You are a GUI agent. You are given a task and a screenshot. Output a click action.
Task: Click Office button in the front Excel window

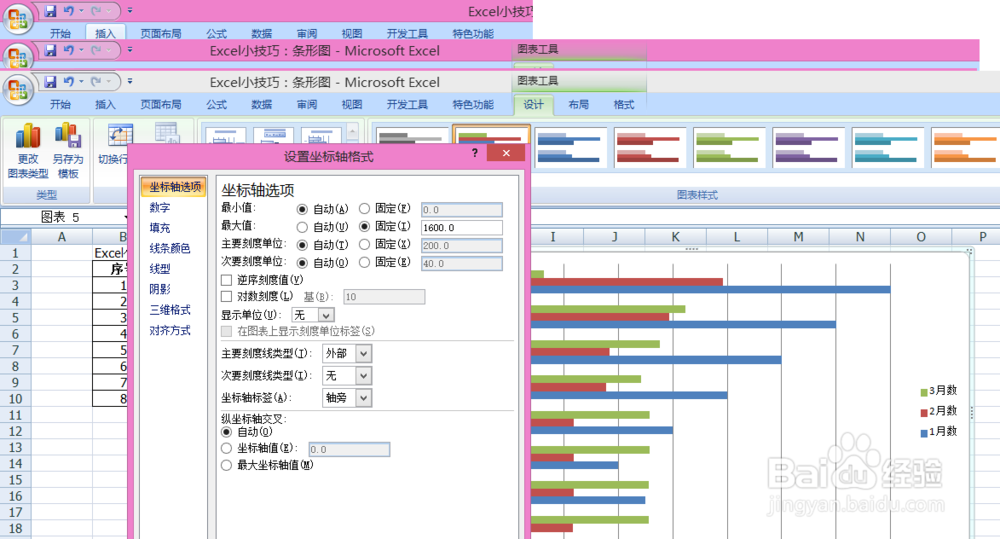(18, 91)
